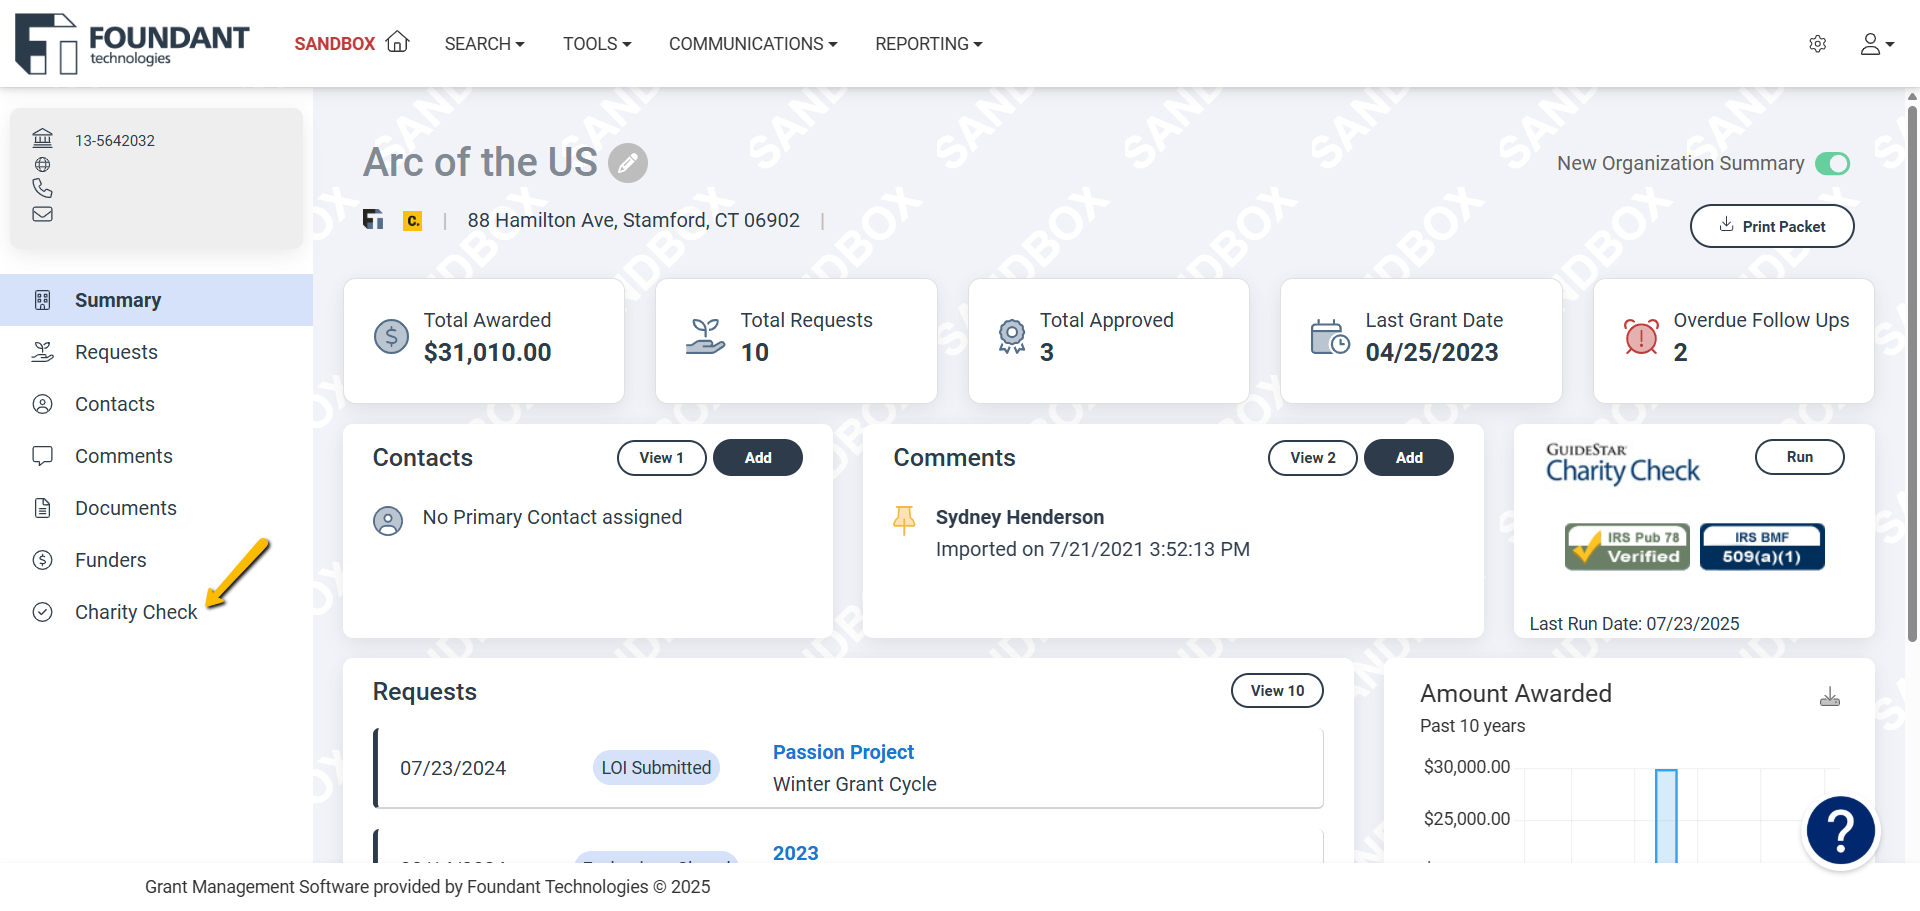Open Contacts in the sidebar
Viewport: 1920px width, 911px height.
156,404
